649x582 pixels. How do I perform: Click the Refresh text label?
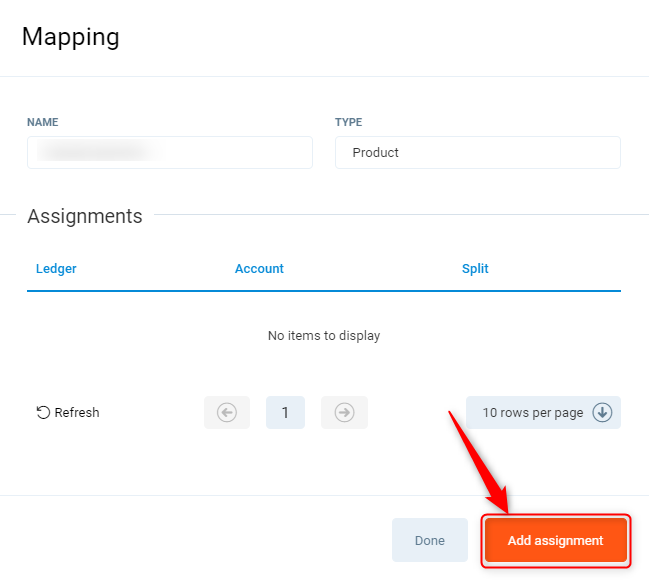(77, 412)
